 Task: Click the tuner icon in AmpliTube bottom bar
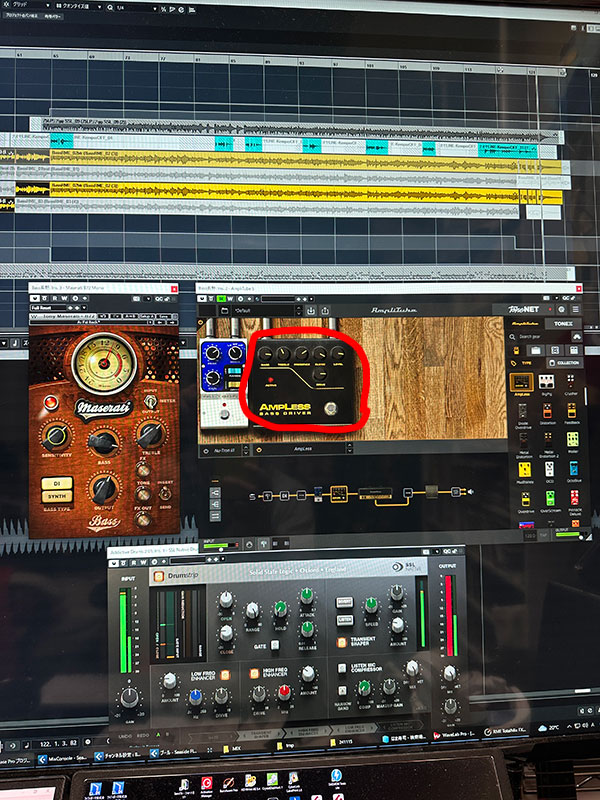[264, 544]
